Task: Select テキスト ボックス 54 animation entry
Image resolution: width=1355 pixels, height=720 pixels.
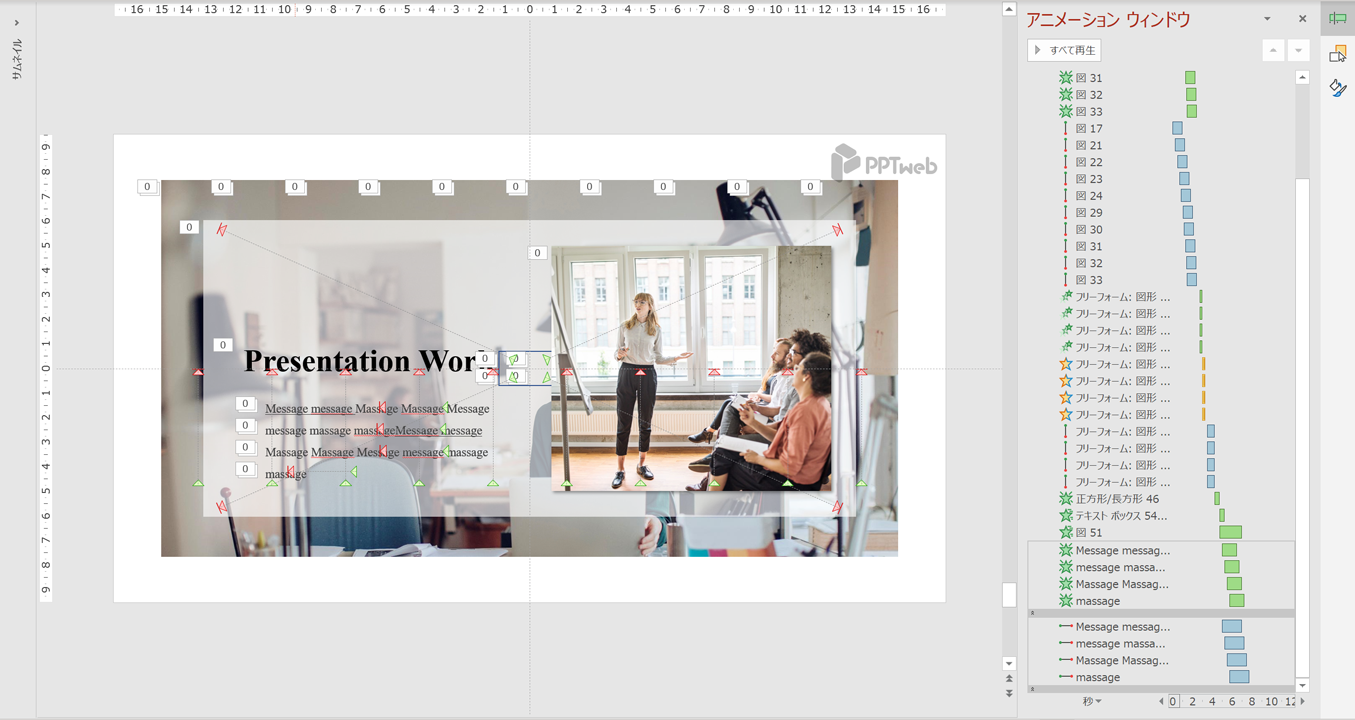Action: coord(1120,516)
